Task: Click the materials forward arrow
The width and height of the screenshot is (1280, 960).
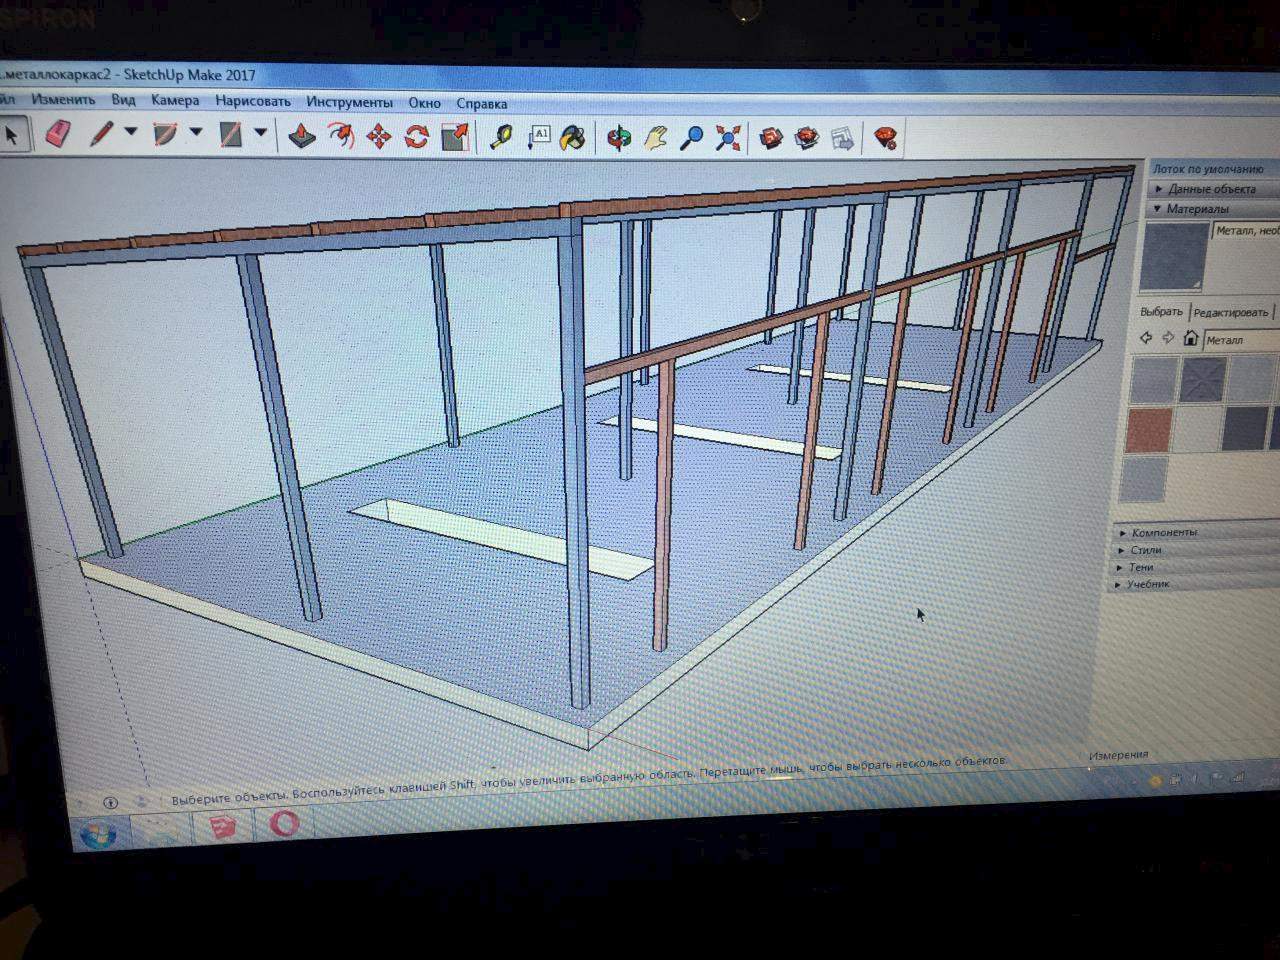Action: (1167, 338)
